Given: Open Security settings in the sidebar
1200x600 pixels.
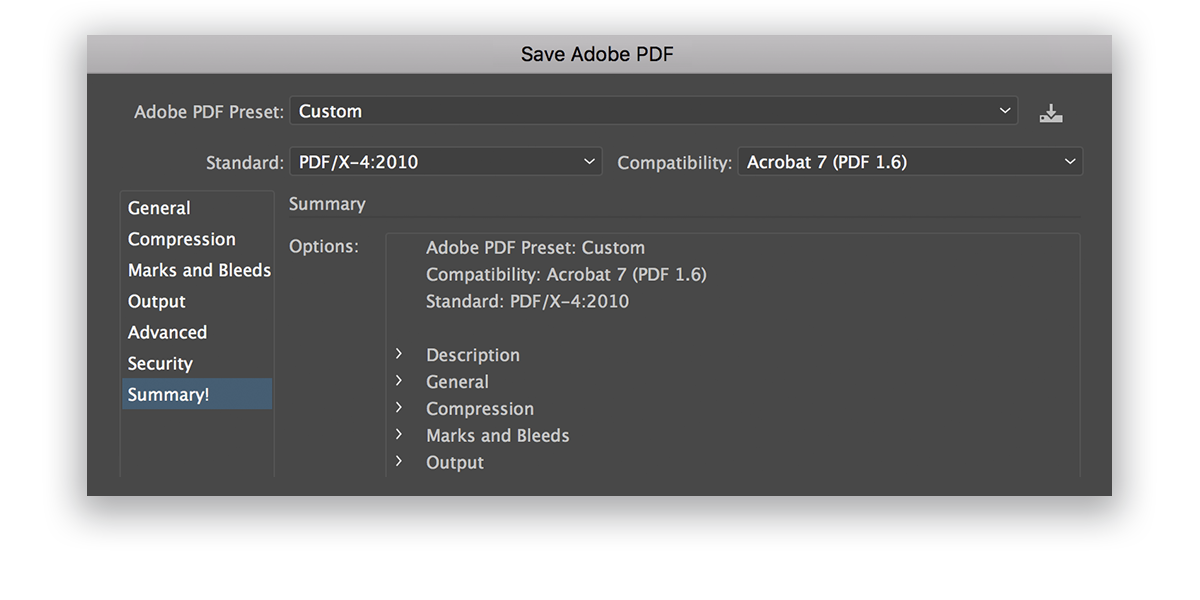Looking at the screenshot, I should click(197, 363).
